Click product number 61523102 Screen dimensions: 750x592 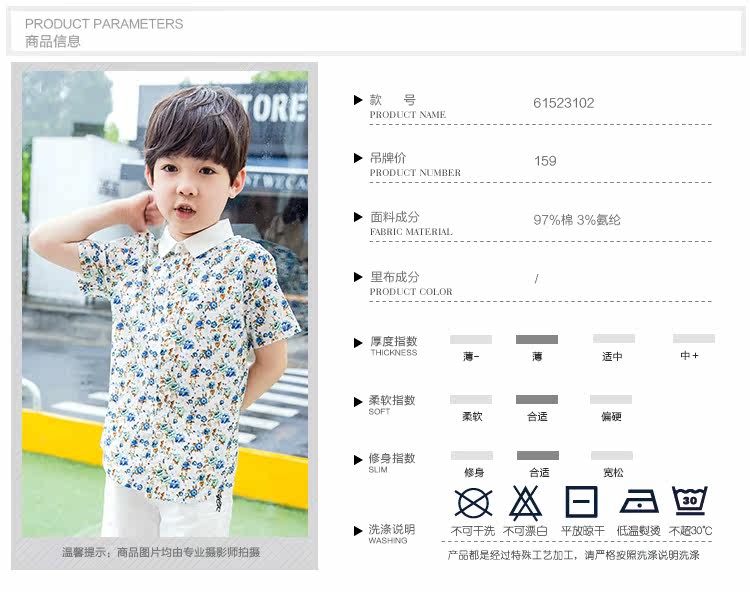pos(563,103)
